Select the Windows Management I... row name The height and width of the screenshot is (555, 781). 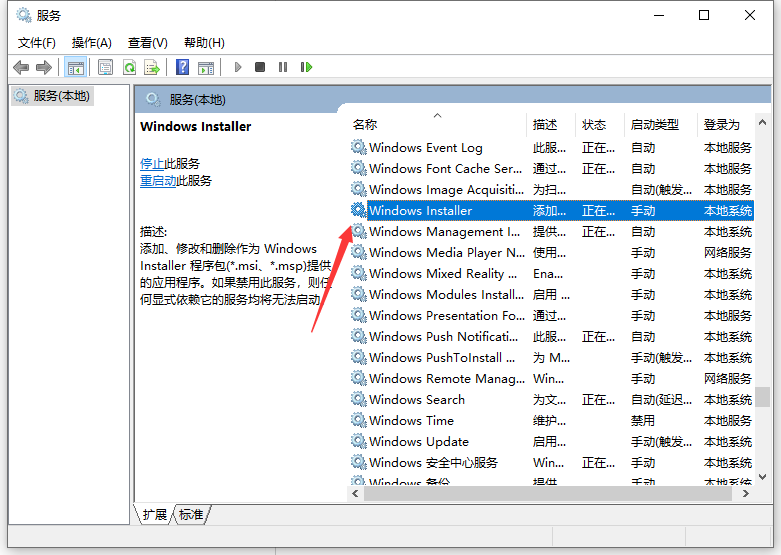coord(444,232)
